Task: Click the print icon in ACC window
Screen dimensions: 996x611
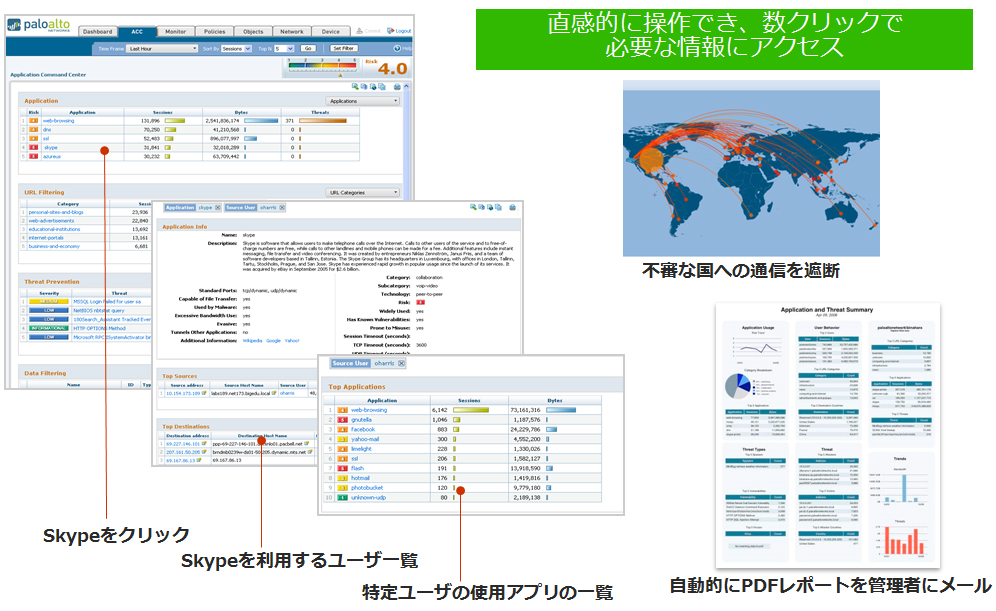Action: [x=397, y=86]
